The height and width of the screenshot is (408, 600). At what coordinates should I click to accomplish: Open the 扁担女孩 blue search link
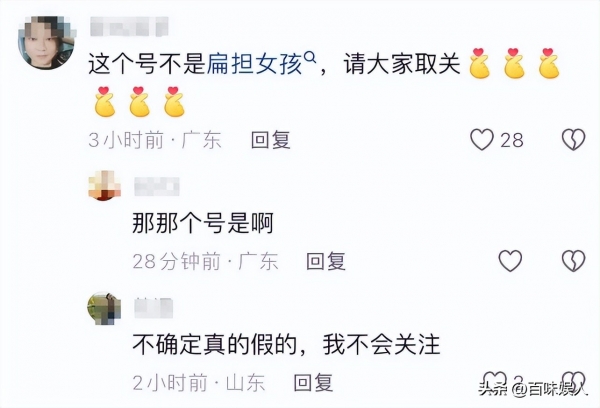point(255,64)
